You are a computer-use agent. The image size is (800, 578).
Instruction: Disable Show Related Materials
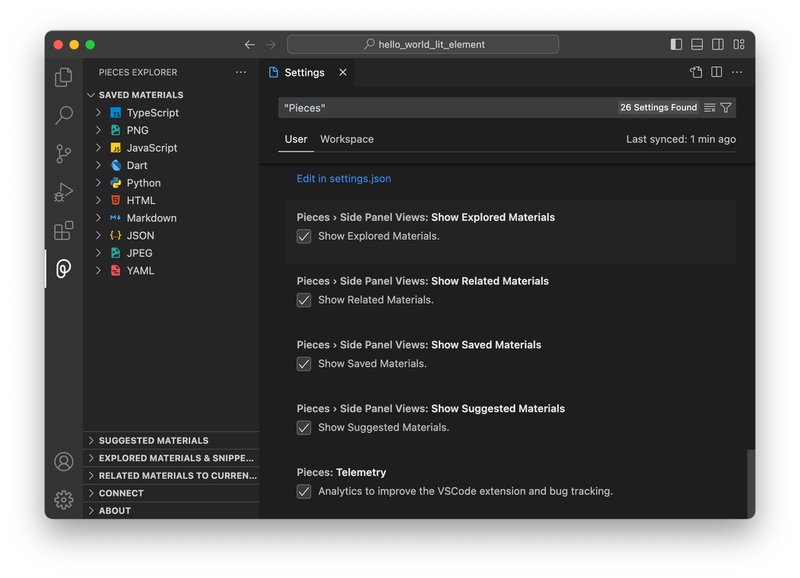(x=304, y=301)
